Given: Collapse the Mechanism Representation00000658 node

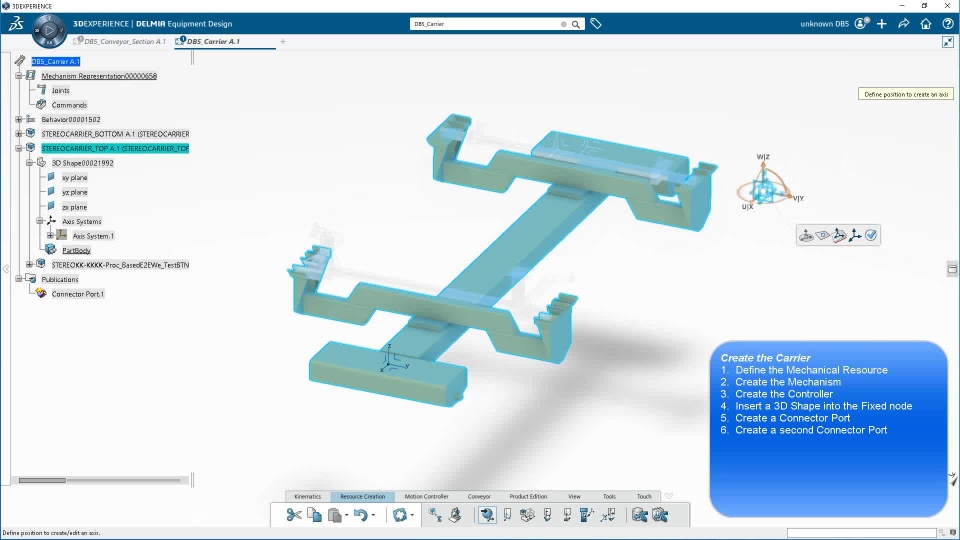Looking at the screenshot, I should tap(19, 76).
